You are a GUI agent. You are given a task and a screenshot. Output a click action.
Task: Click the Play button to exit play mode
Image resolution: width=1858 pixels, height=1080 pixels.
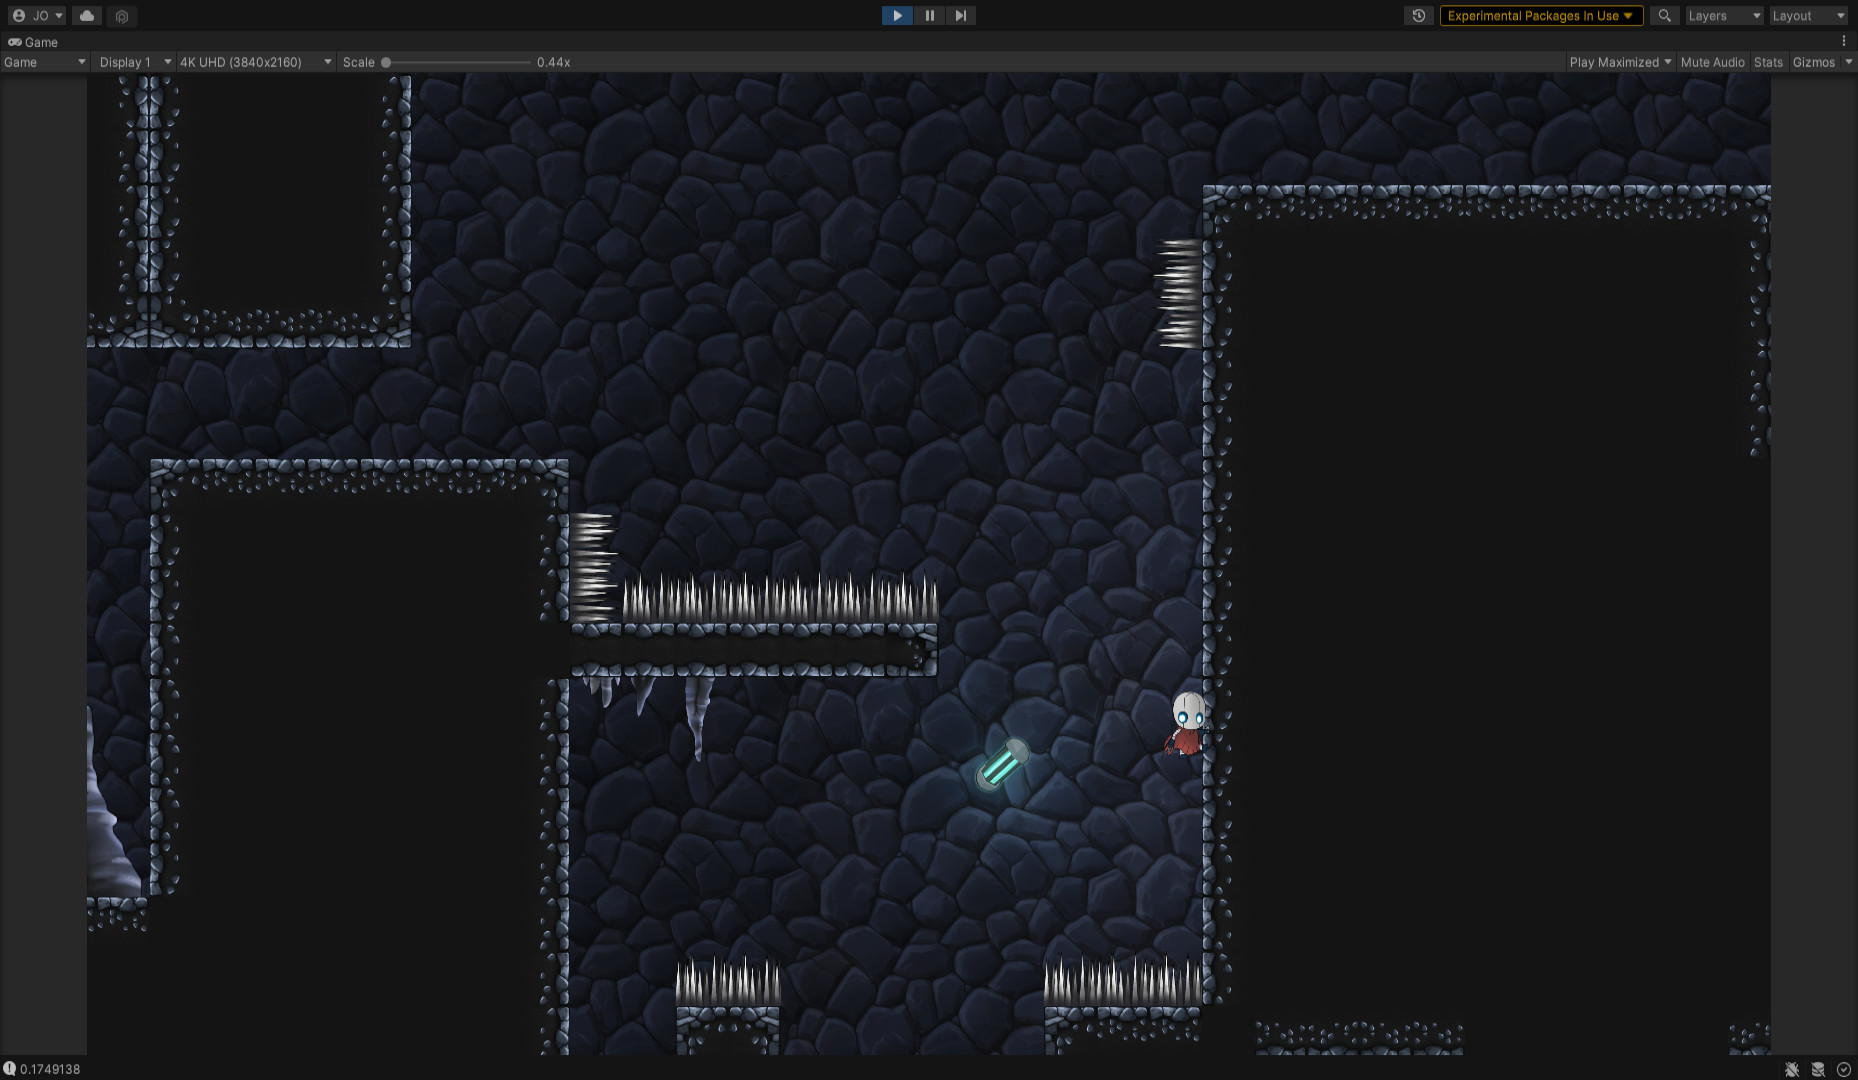[x=897, y=15]
